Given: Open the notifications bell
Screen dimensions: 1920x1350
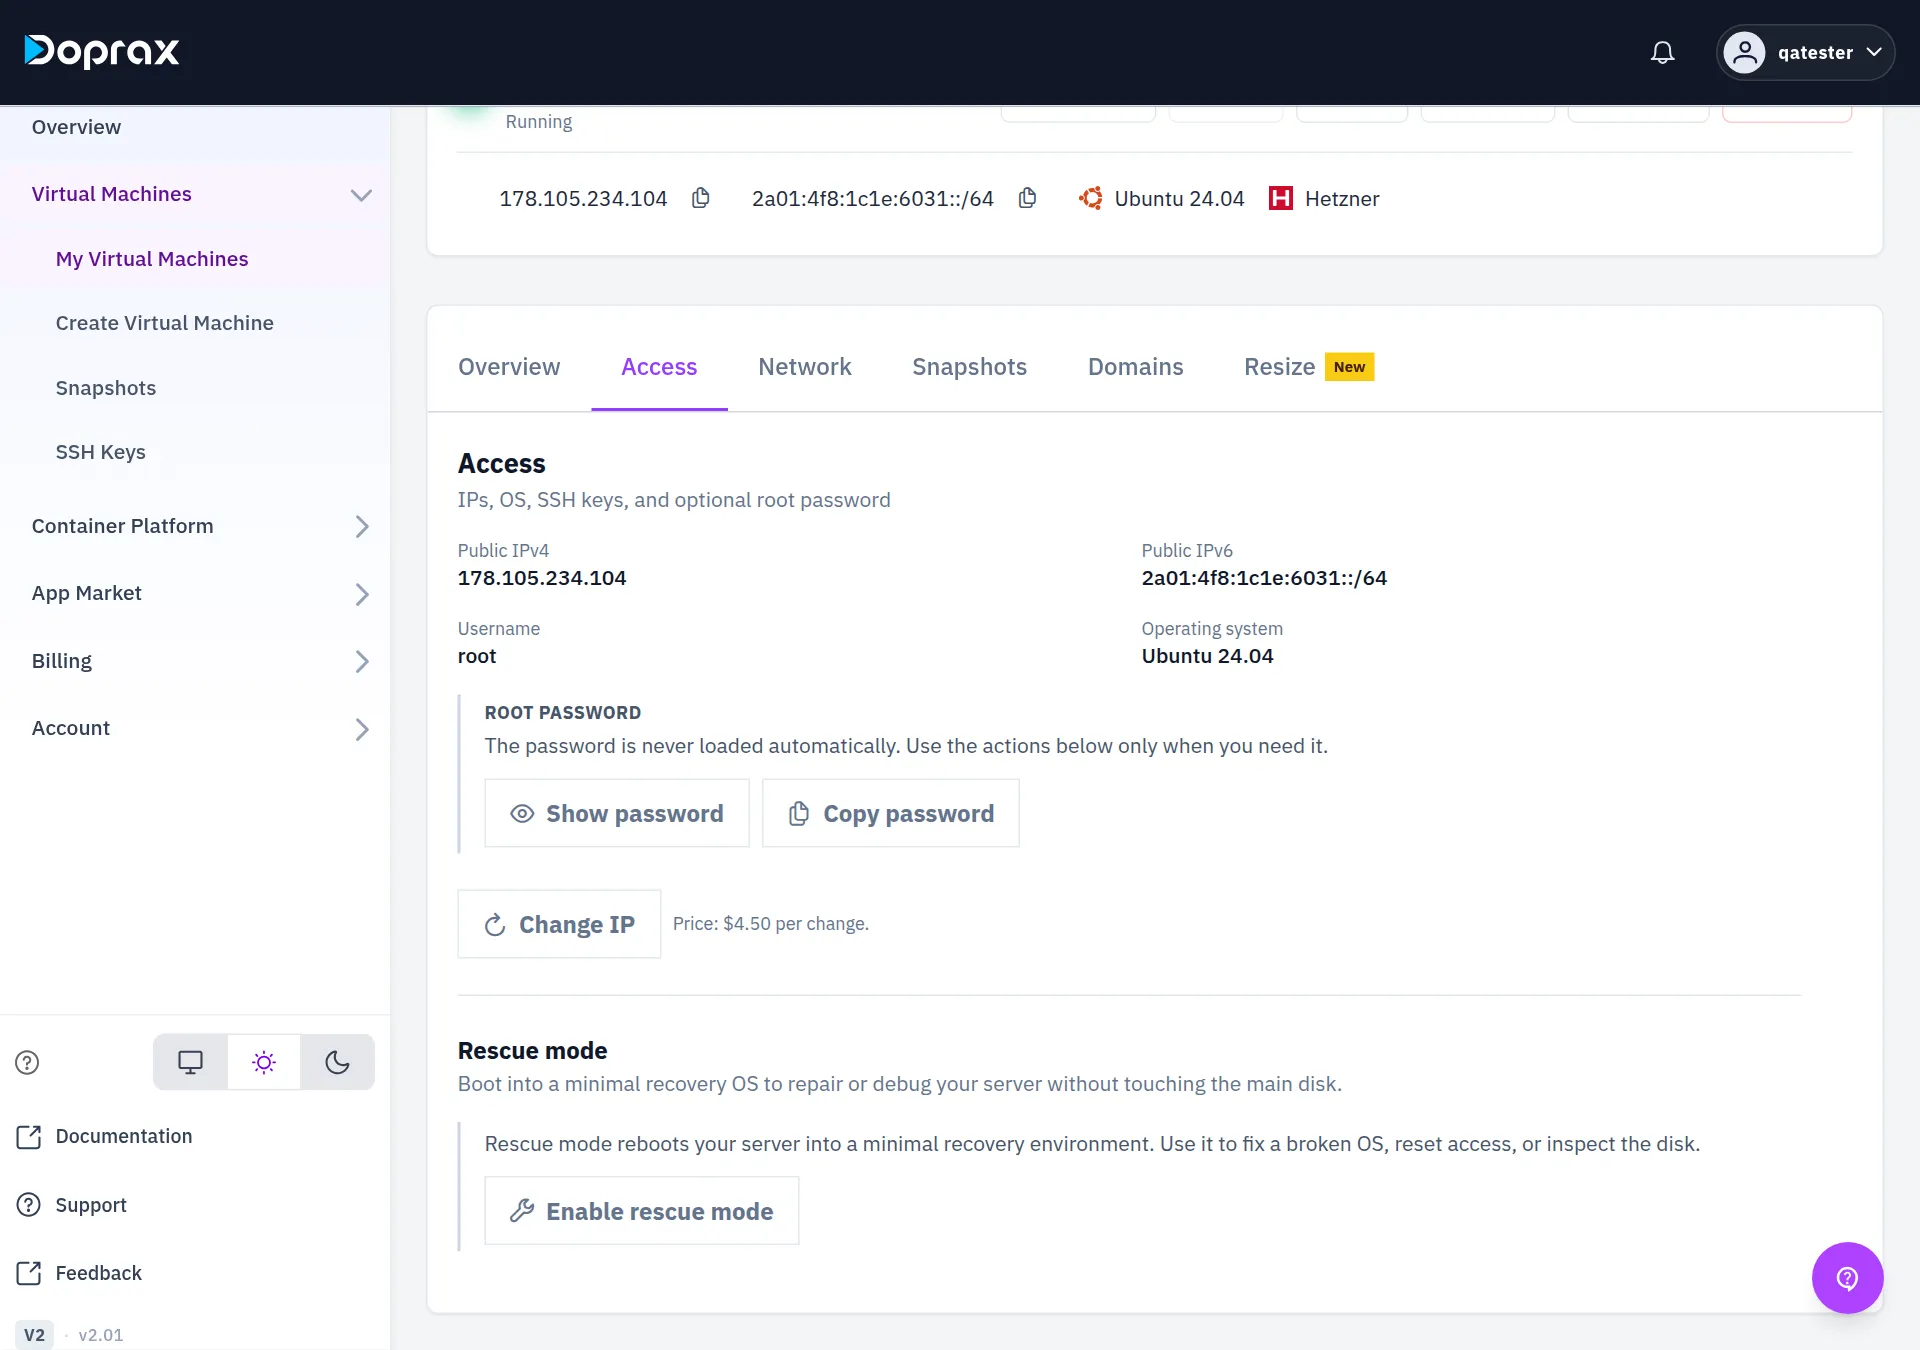Looking at the screenshot, I should click(1662, 52).
